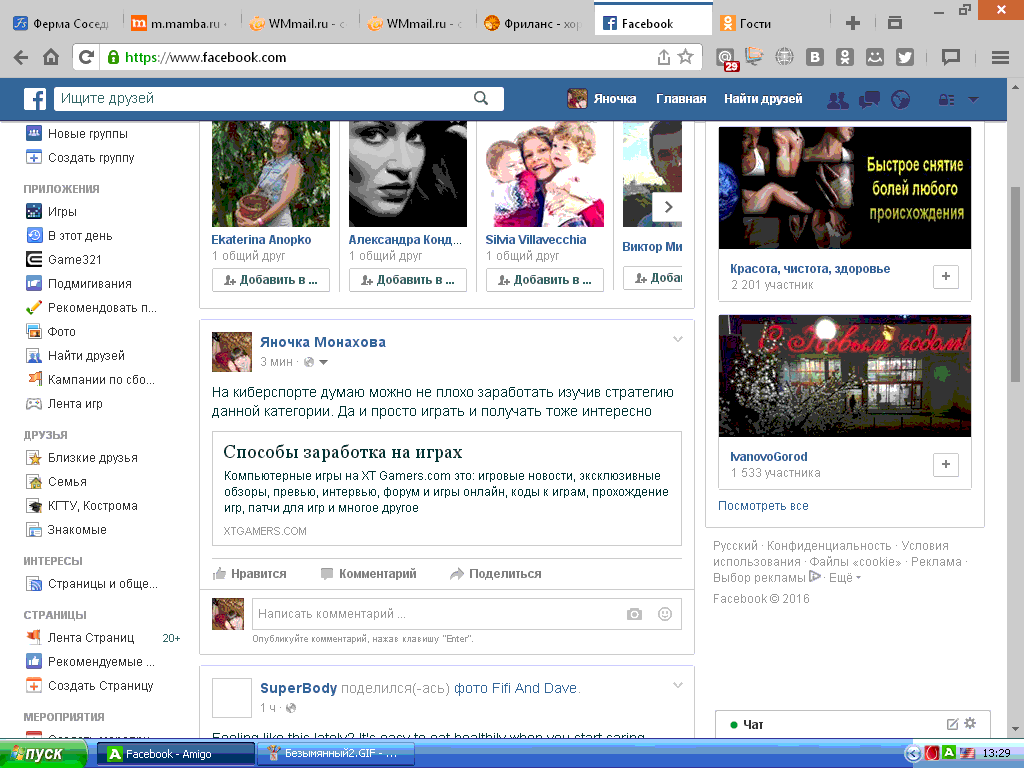Open Фото in sidebar
Image resolution: width=1024 pixels, height=768 pixels.
(51, 332)
